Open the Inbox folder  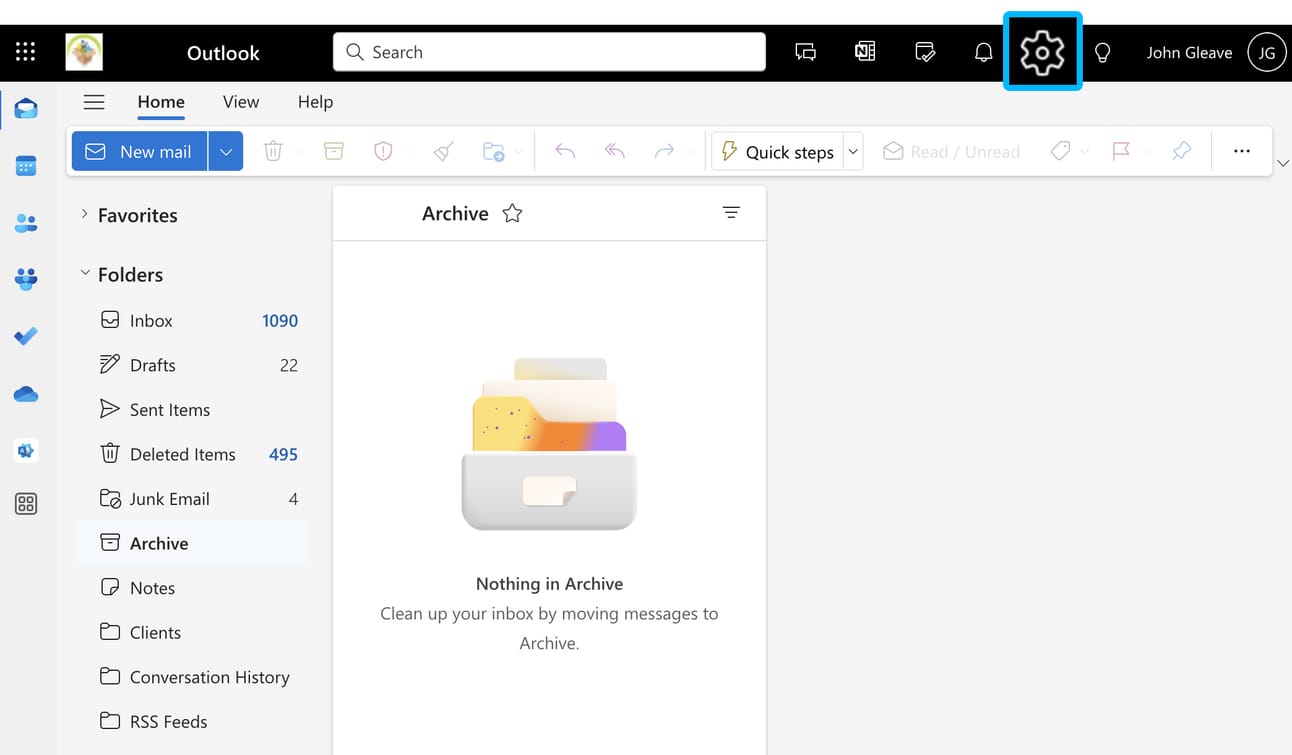pyautogui.click(x=191, y=320)
